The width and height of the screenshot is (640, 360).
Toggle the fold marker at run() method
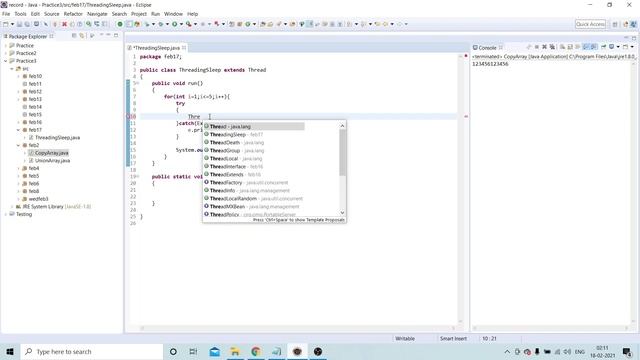[138, 83]
